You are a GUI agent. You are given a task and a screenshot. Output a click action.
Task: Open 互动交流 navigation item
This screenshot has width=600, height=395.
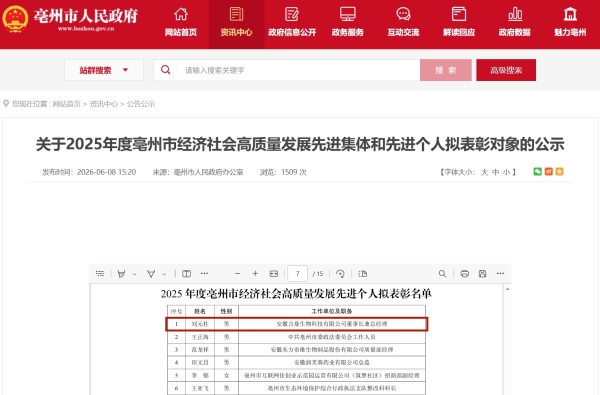click(403, 23)
